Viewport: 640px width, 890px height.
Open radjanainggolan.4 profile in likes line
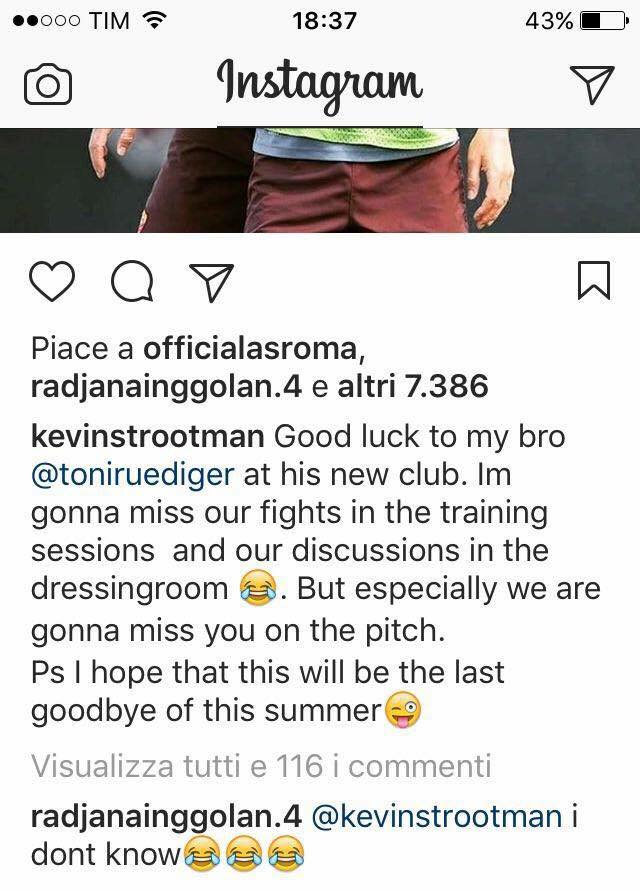pyautogui.click(x=166, y=386)
